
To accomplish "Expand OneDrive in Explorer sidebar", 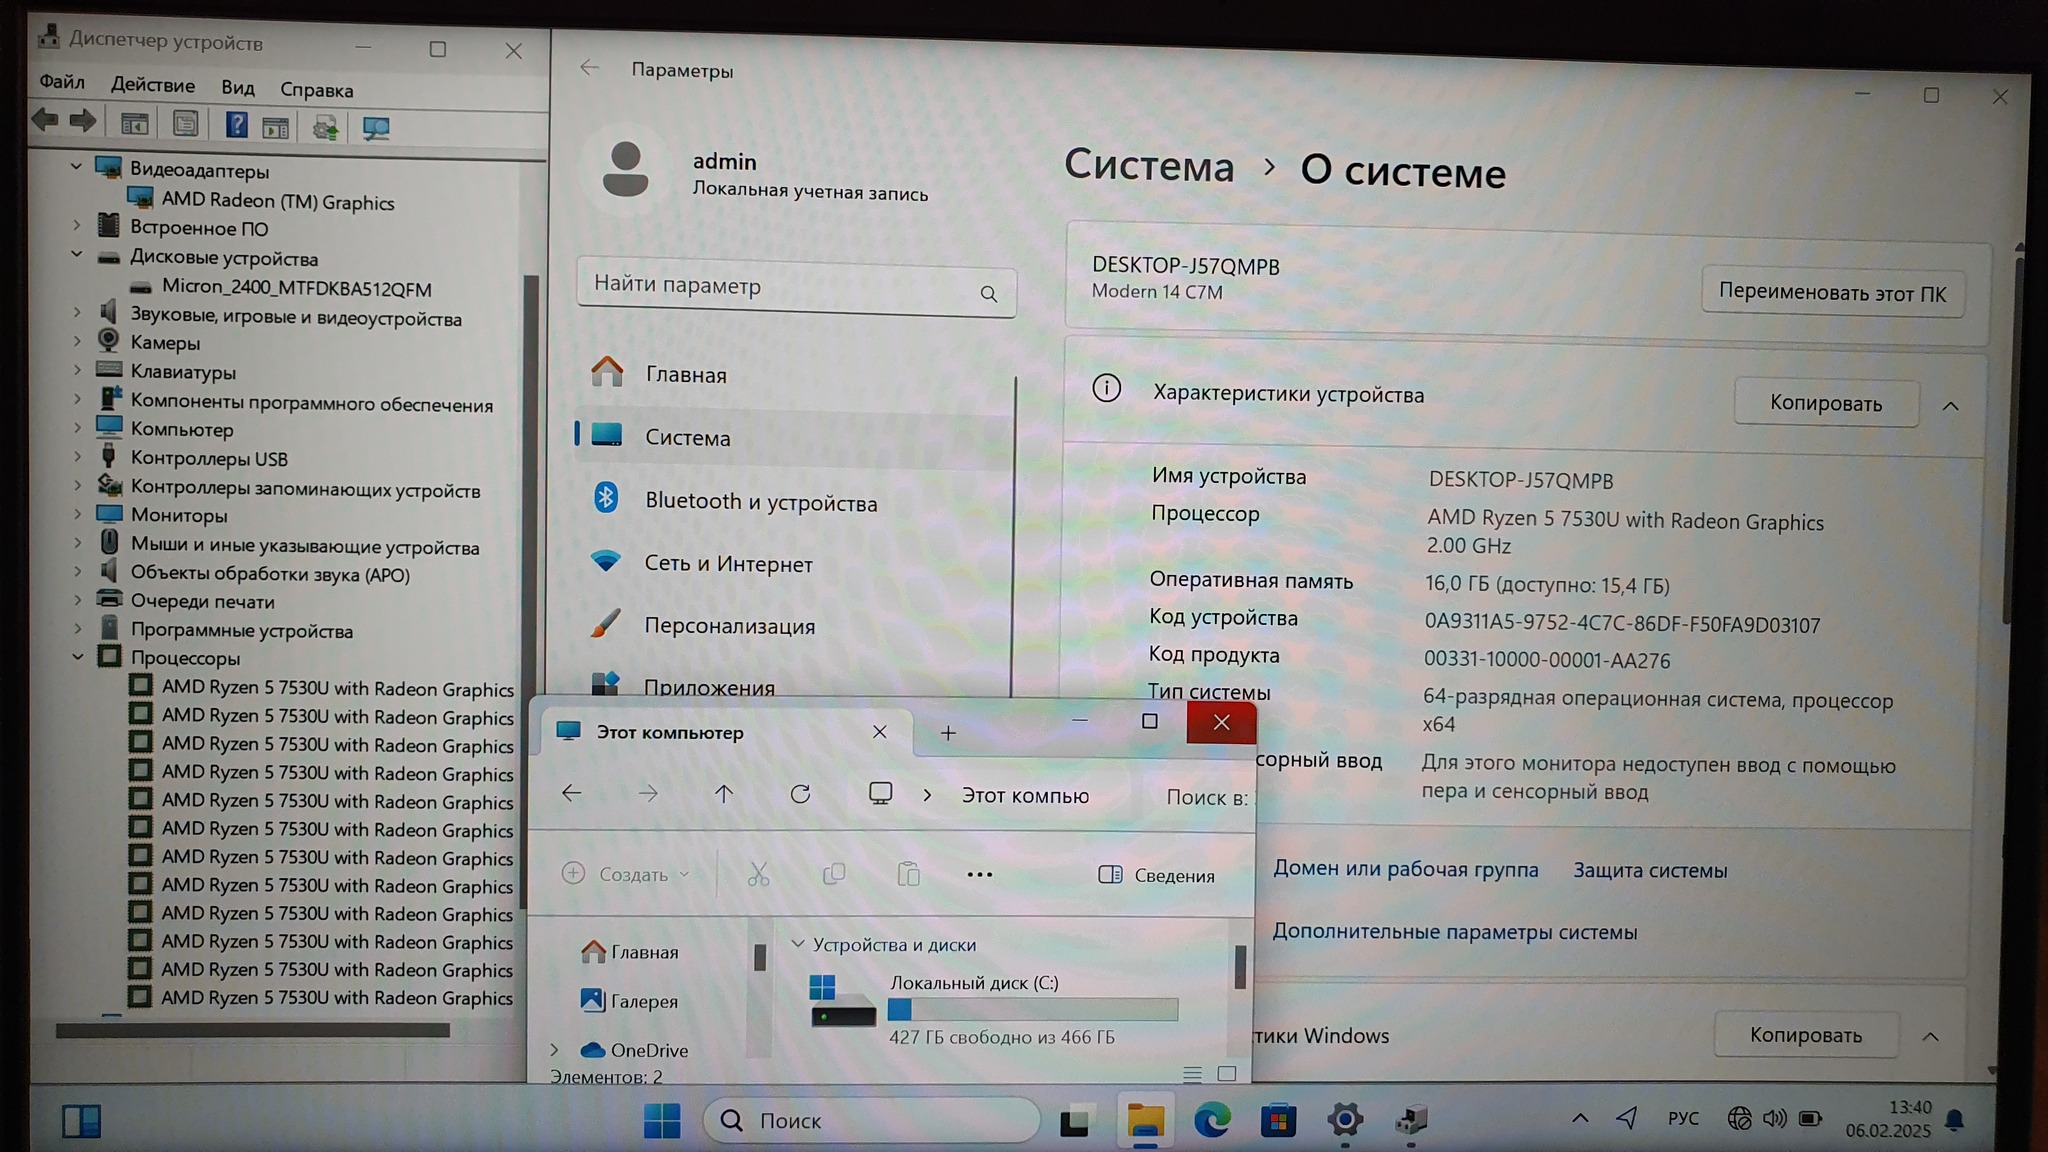I will click(x=554, y=1050).
